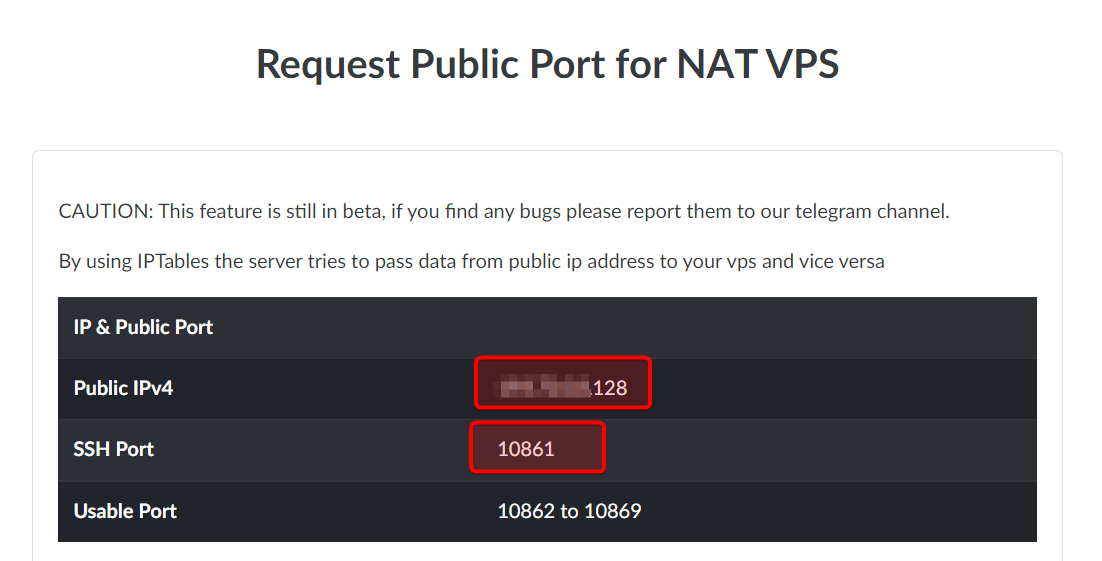Click the "Public IPv4" row label

pos(123,388)
